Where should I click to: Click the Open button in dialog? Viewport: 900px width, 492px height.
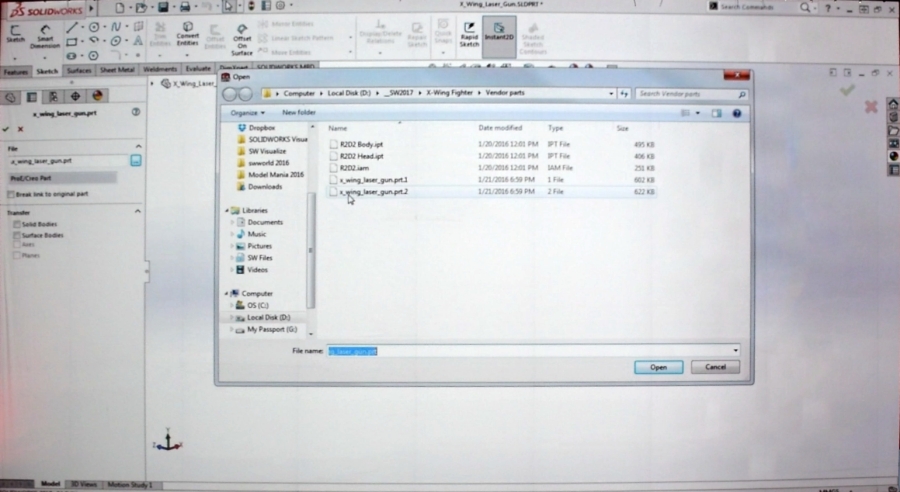coord(658,367)
